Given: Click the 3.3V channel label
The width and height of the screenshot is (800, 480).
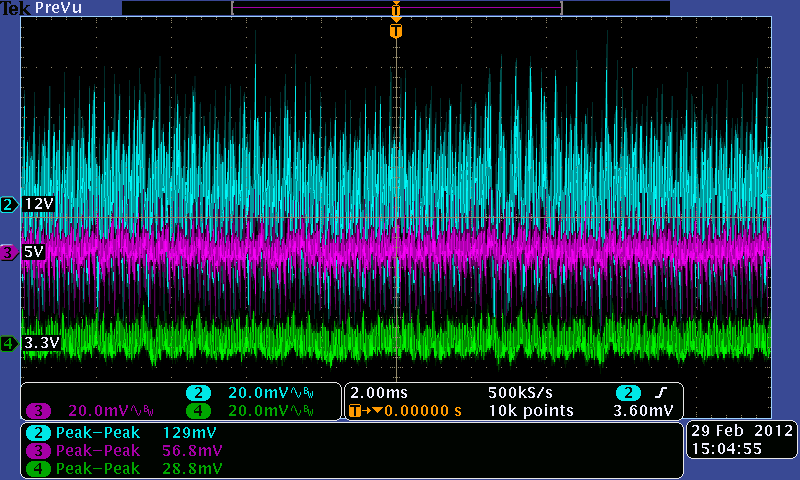Looking at the screenshot, I should [42, 343].
